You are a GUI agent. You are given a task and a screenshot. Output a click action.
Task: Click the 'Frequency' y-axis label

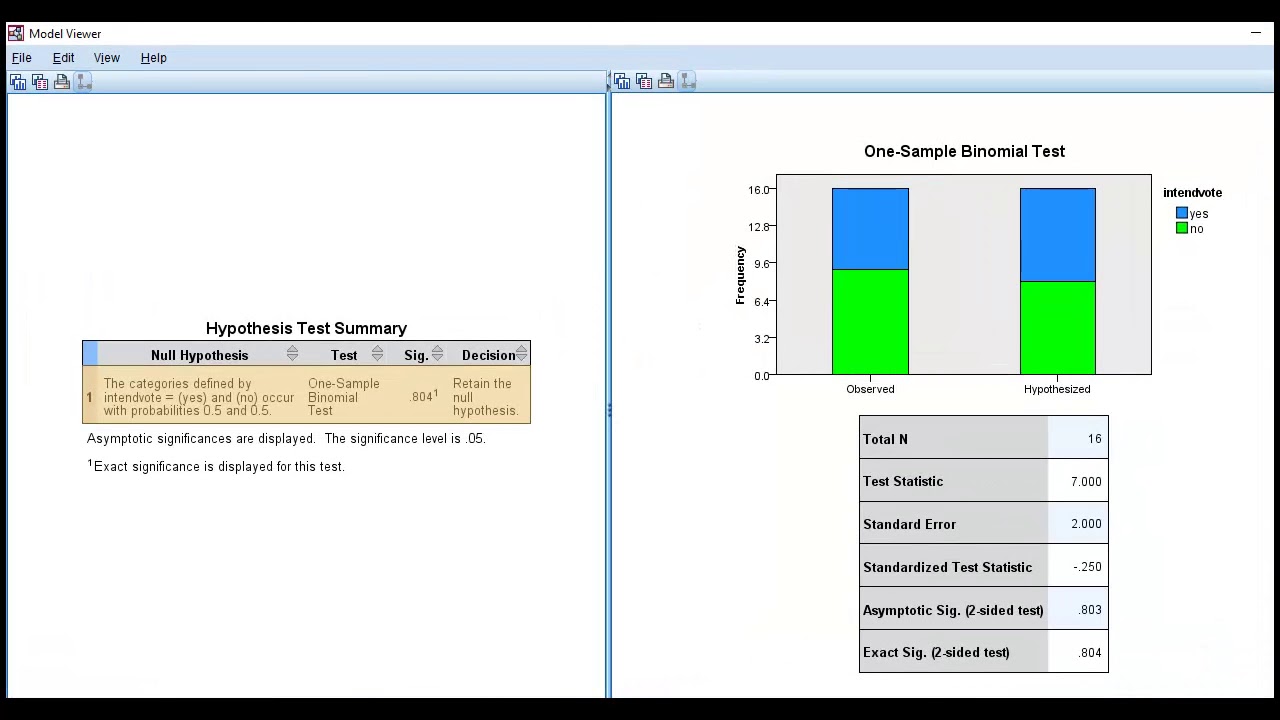[740, 275]
